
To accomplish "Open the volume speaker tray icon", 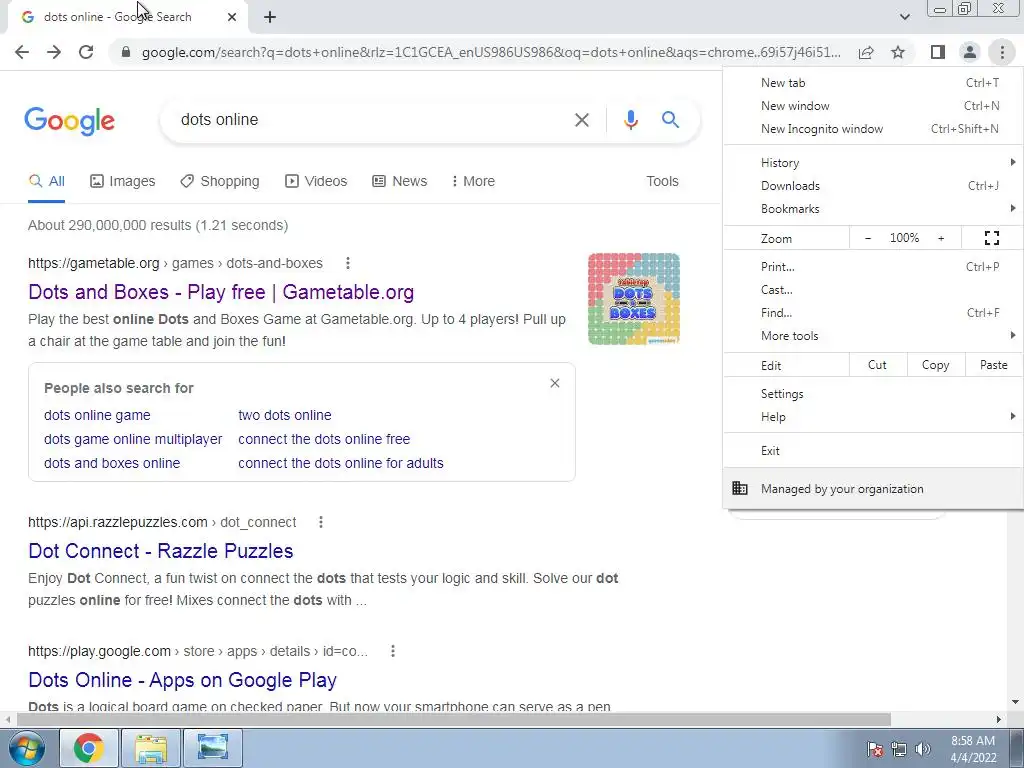I will click(x=923, y=749).
